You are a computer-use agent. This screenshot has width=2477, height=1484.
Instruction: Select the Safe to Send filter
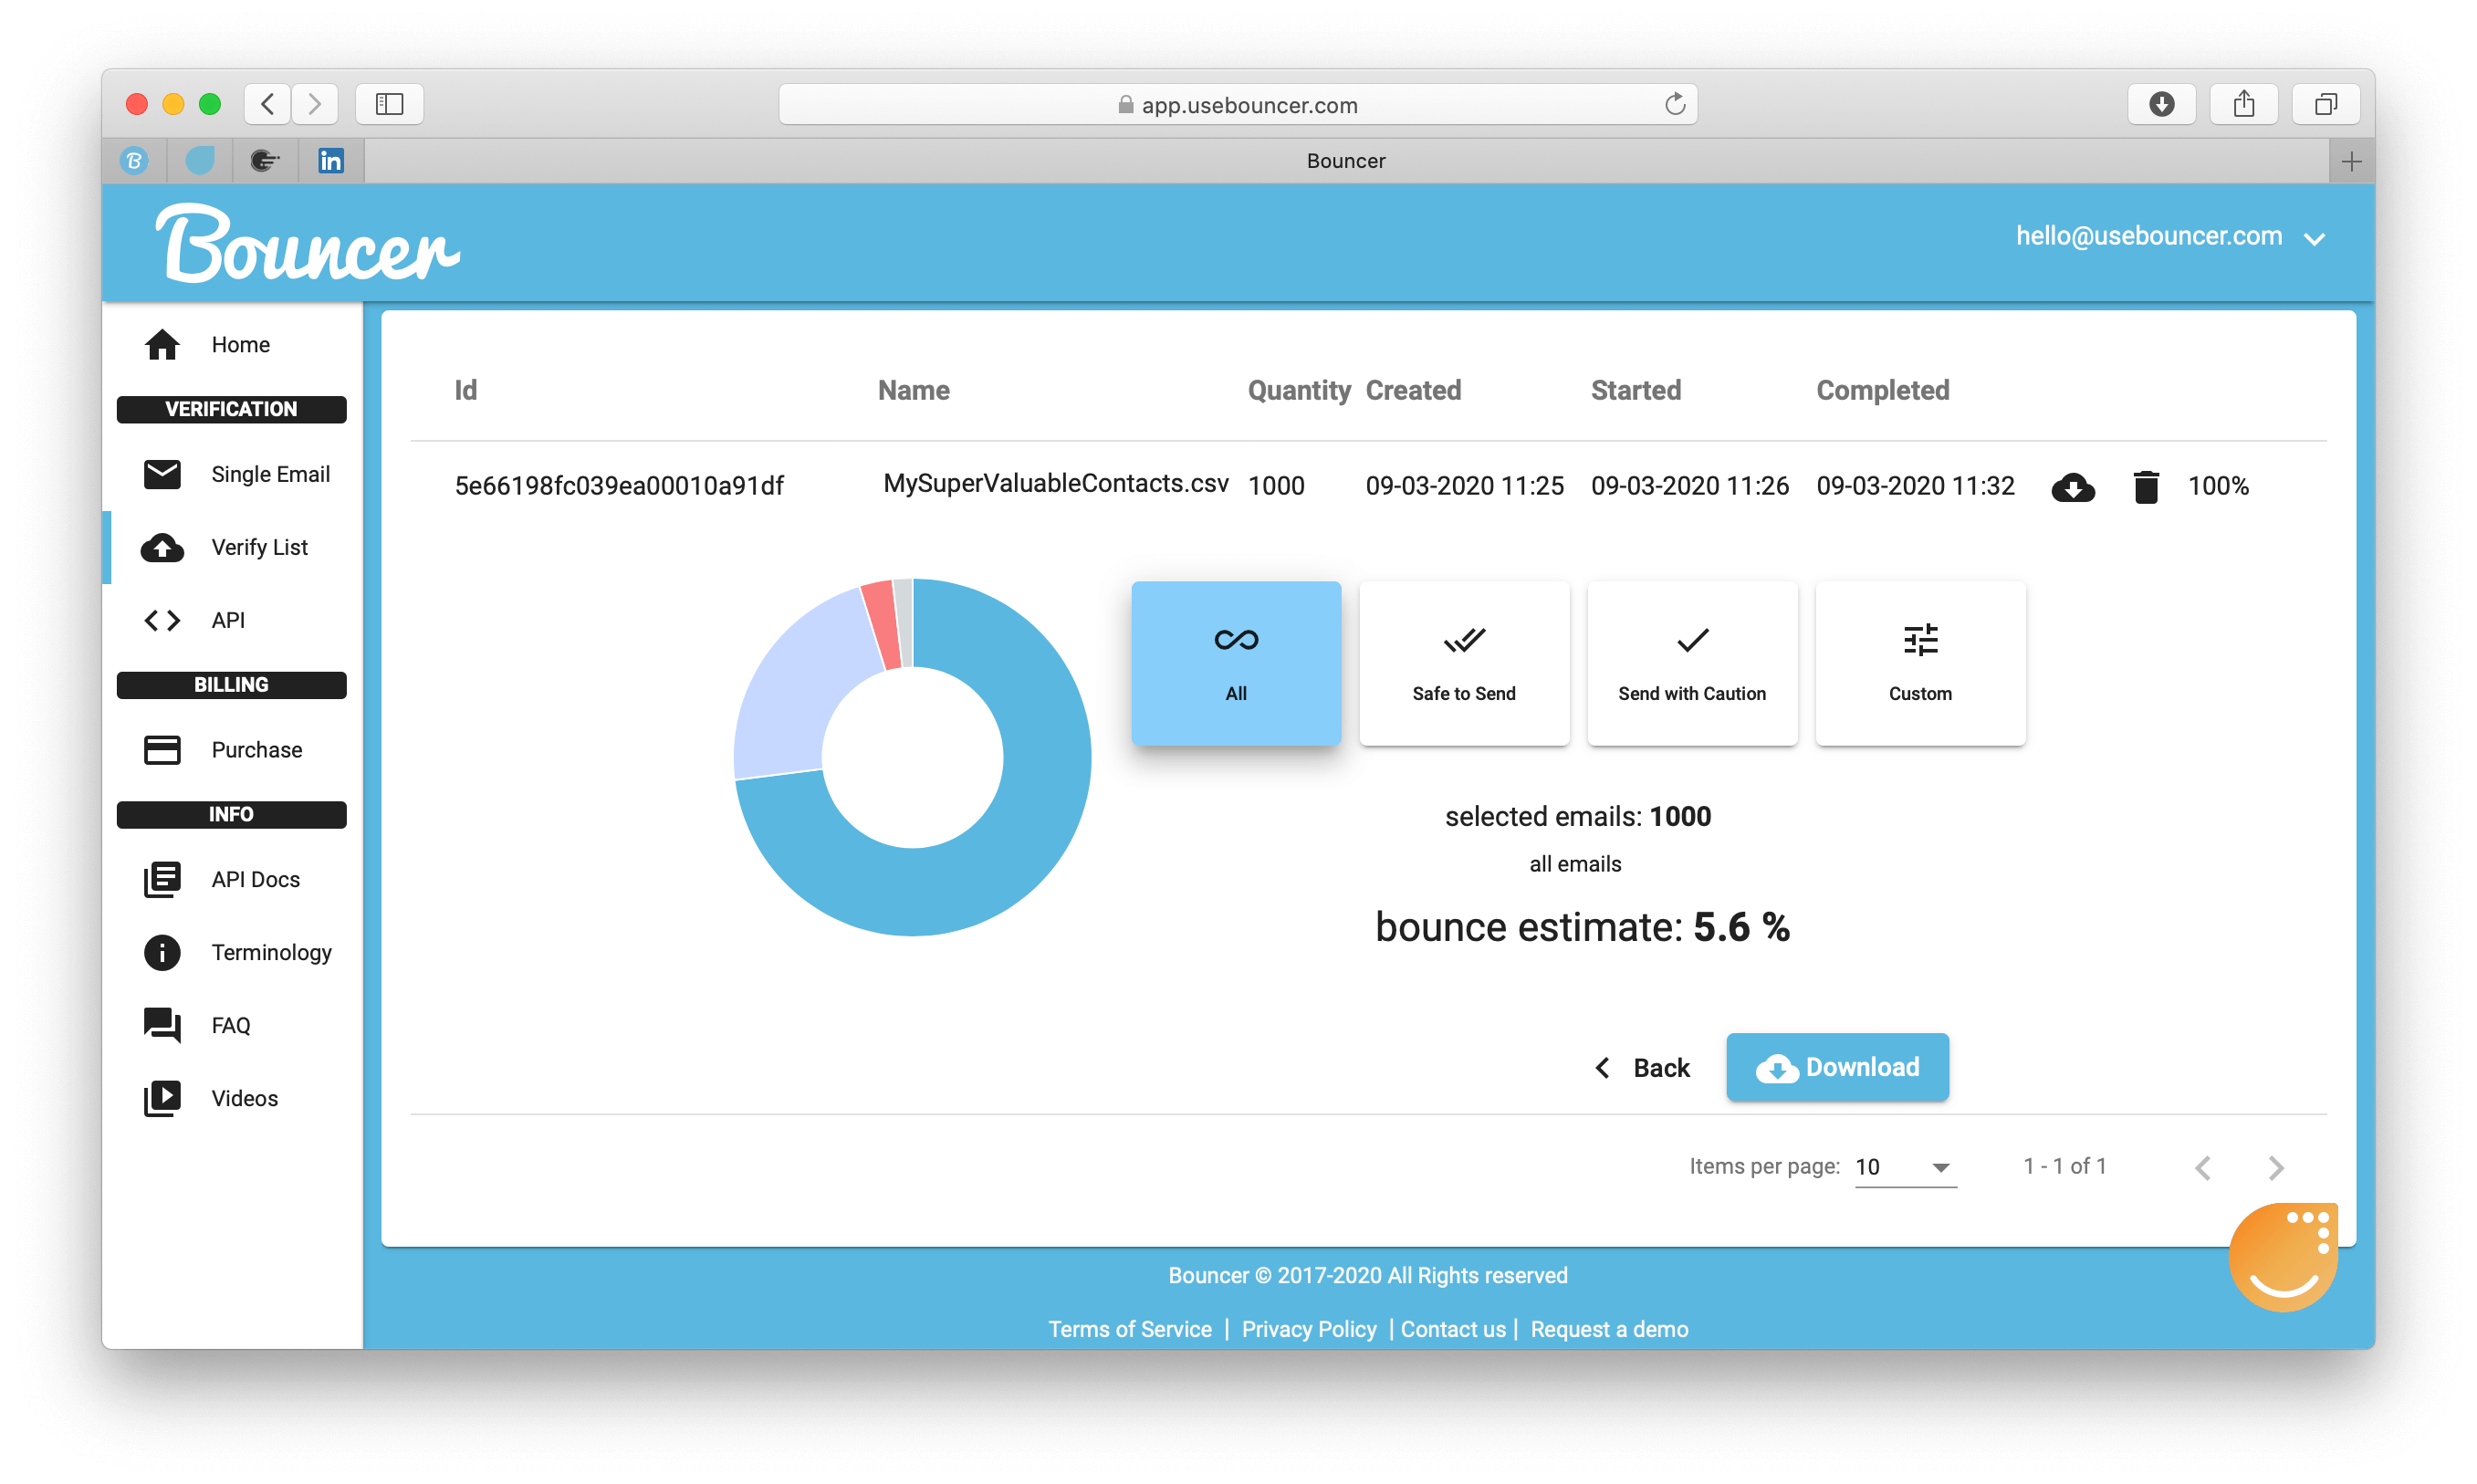tap(1464, 663)
